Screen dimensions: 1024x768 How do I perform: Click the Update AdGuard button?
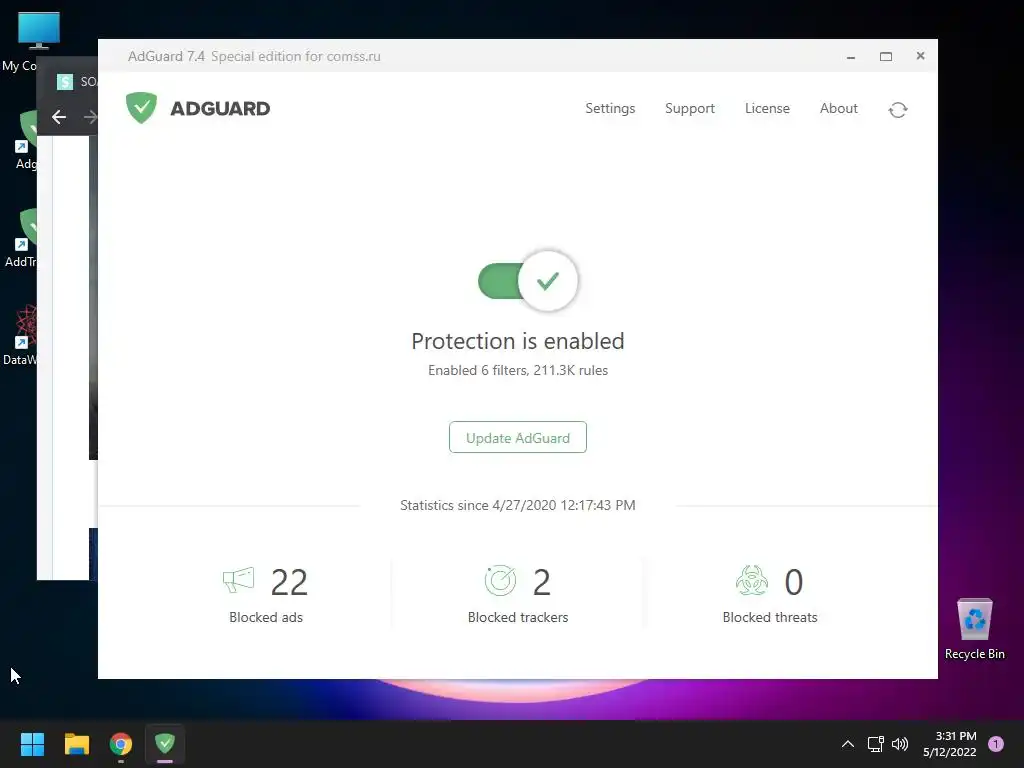(518, 438)
